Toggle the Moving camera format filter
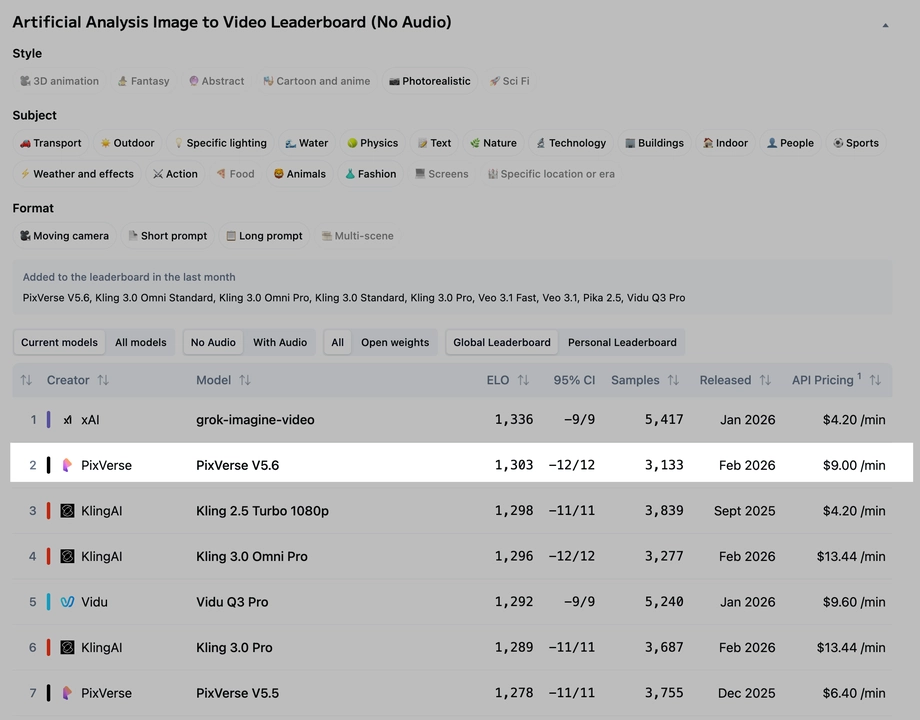Viewport: 920px width, 720px height. [64, 236]
